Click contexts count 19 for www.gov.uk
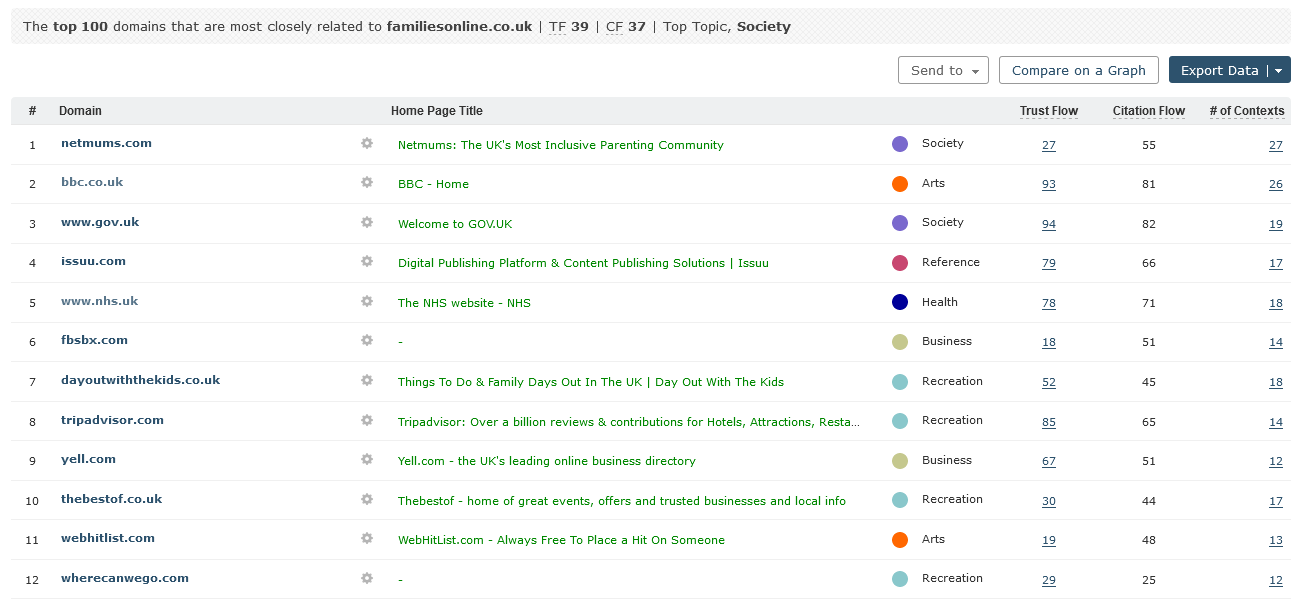The width and height of the screenshot is (1307, 599). click(x=1276, y=224)
